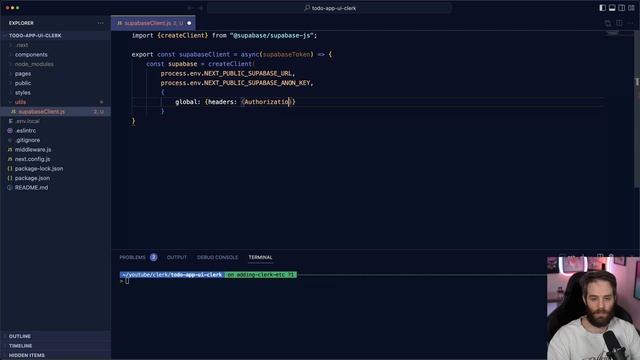Screen dimensions: 640x360
Task: Select the supabaseClient.js editor tab
Action: (153, 23)
